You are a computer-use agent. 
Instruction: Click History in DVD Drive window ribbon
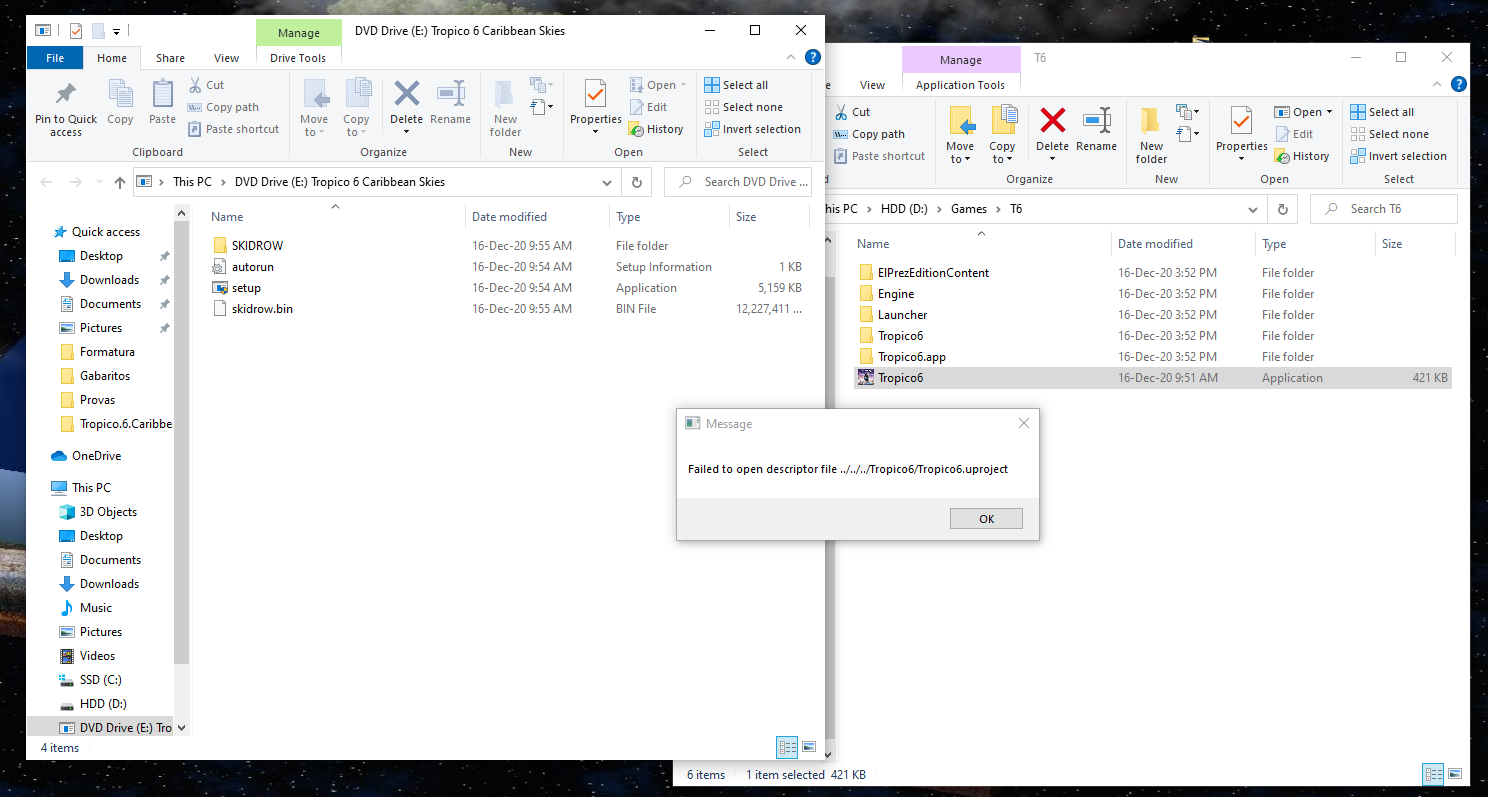click(656, 129)
